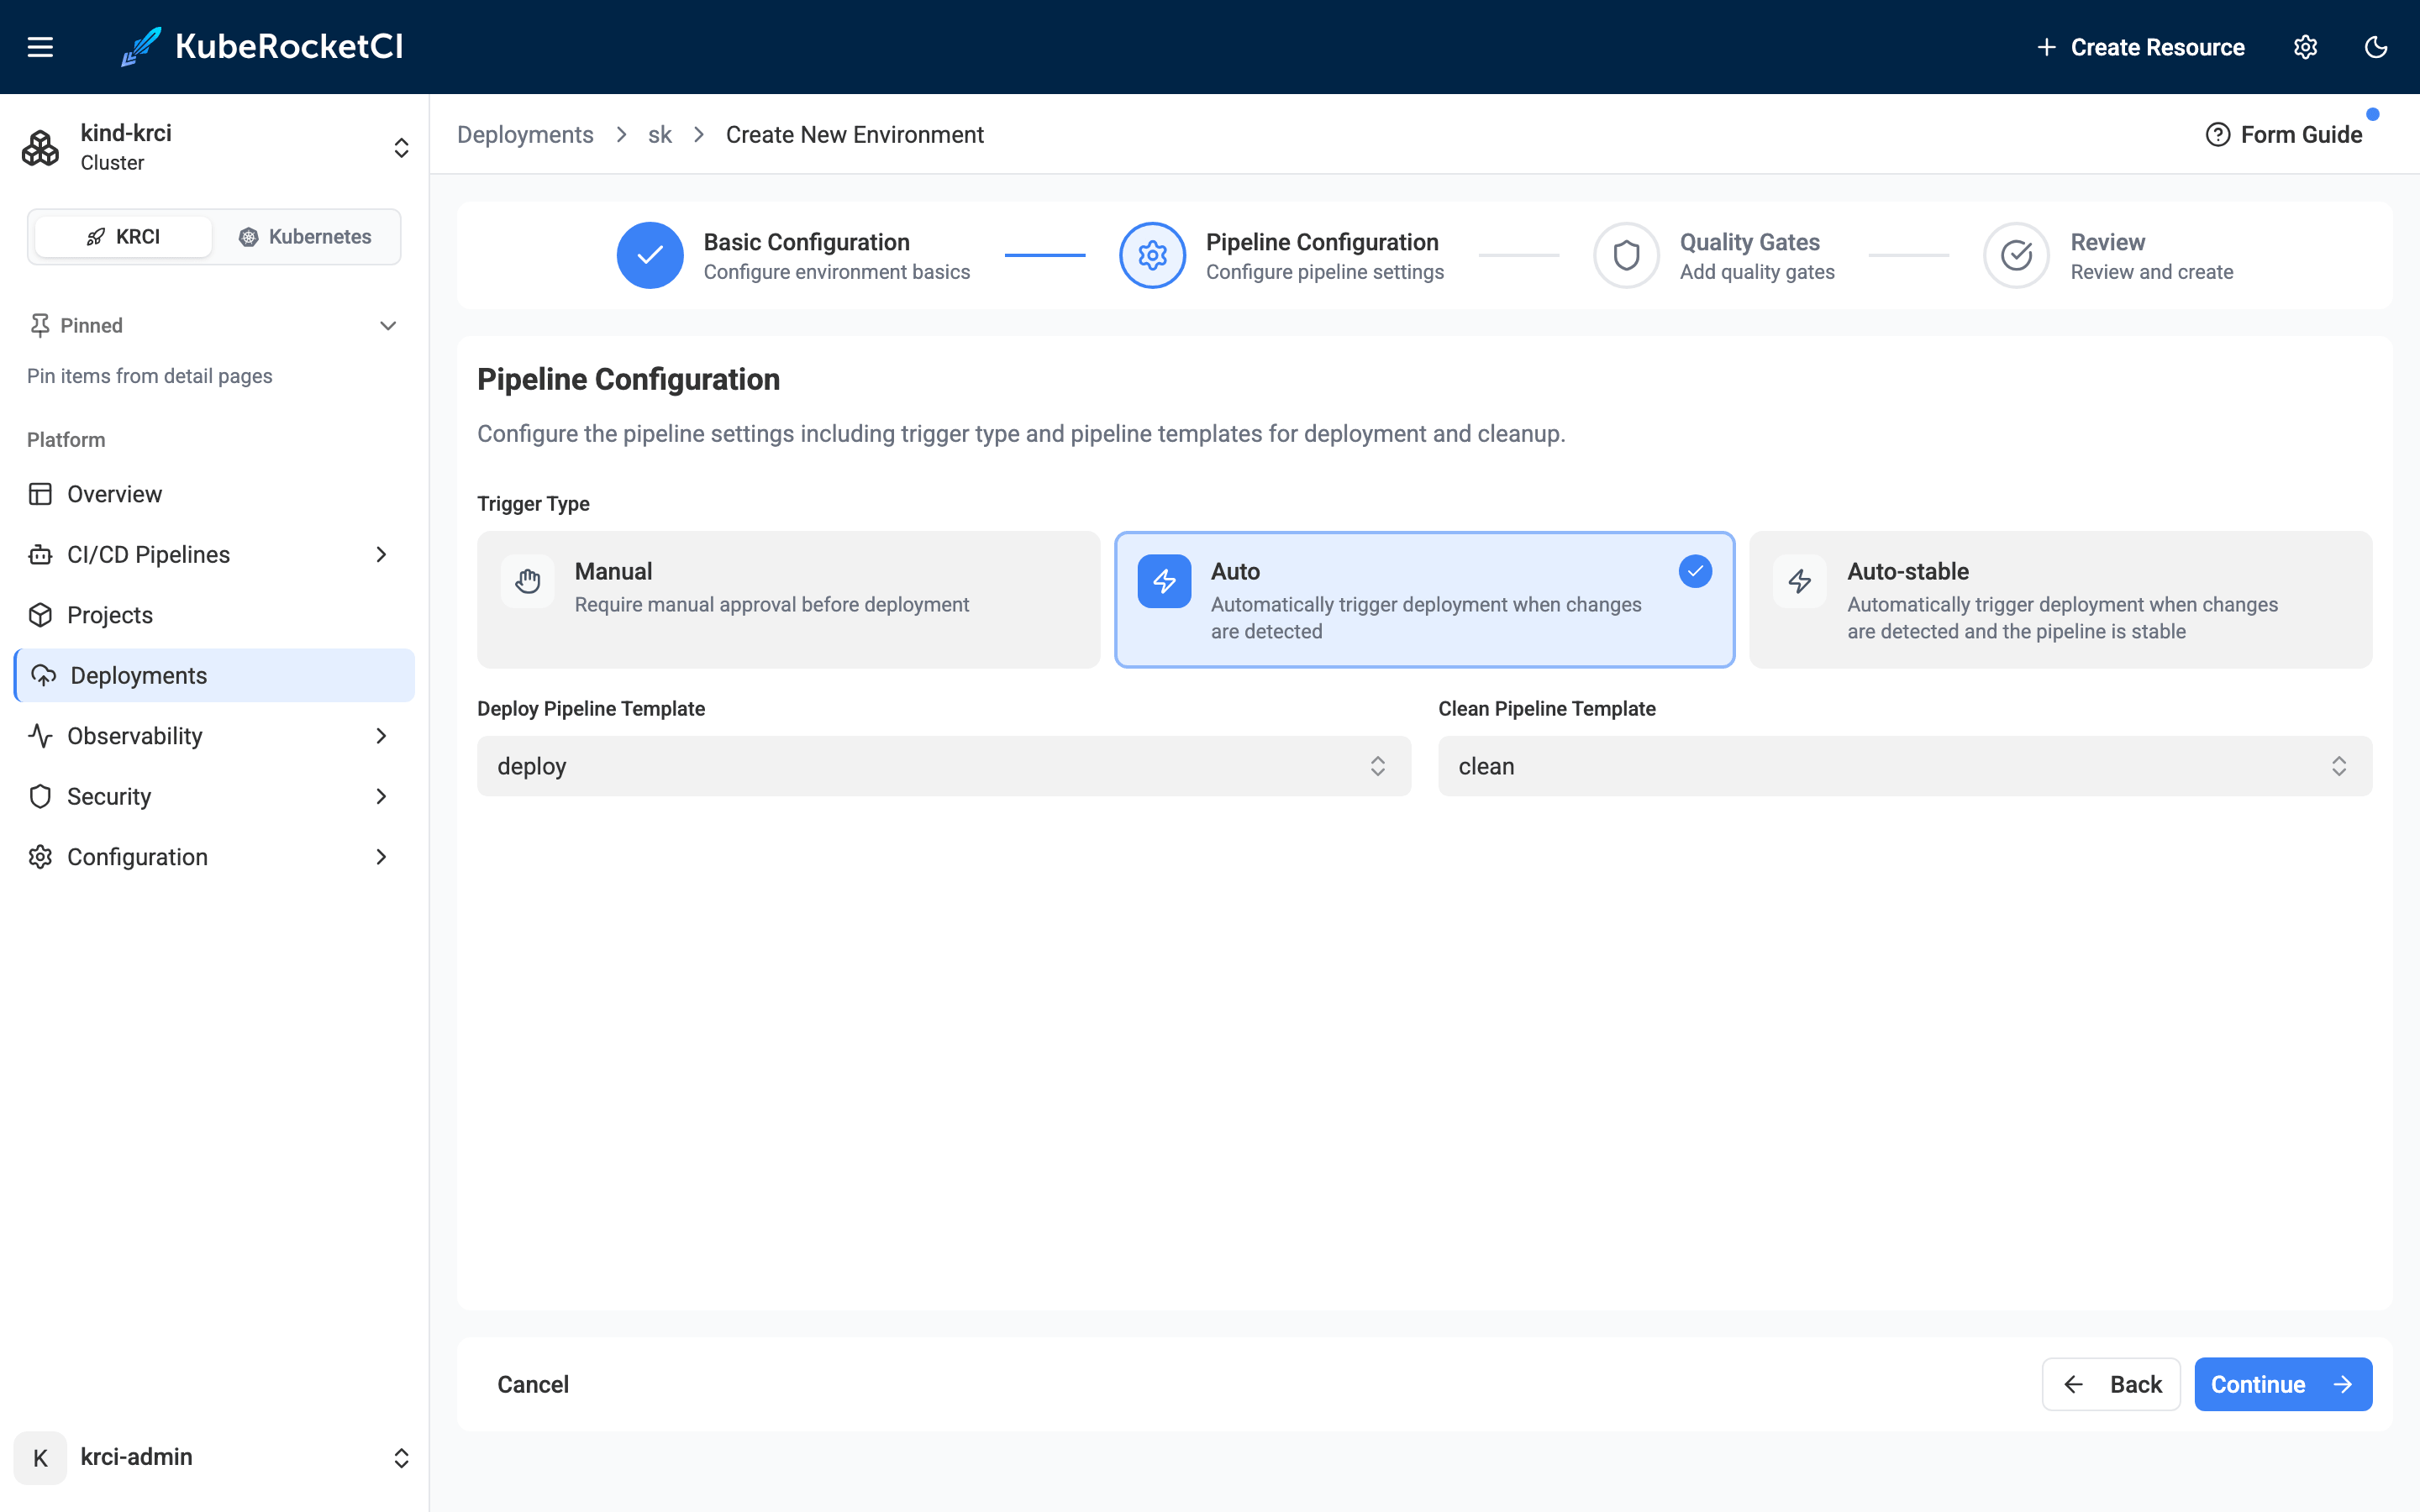Open the Deploy Pipeline Template dropdown

(944, 766)
